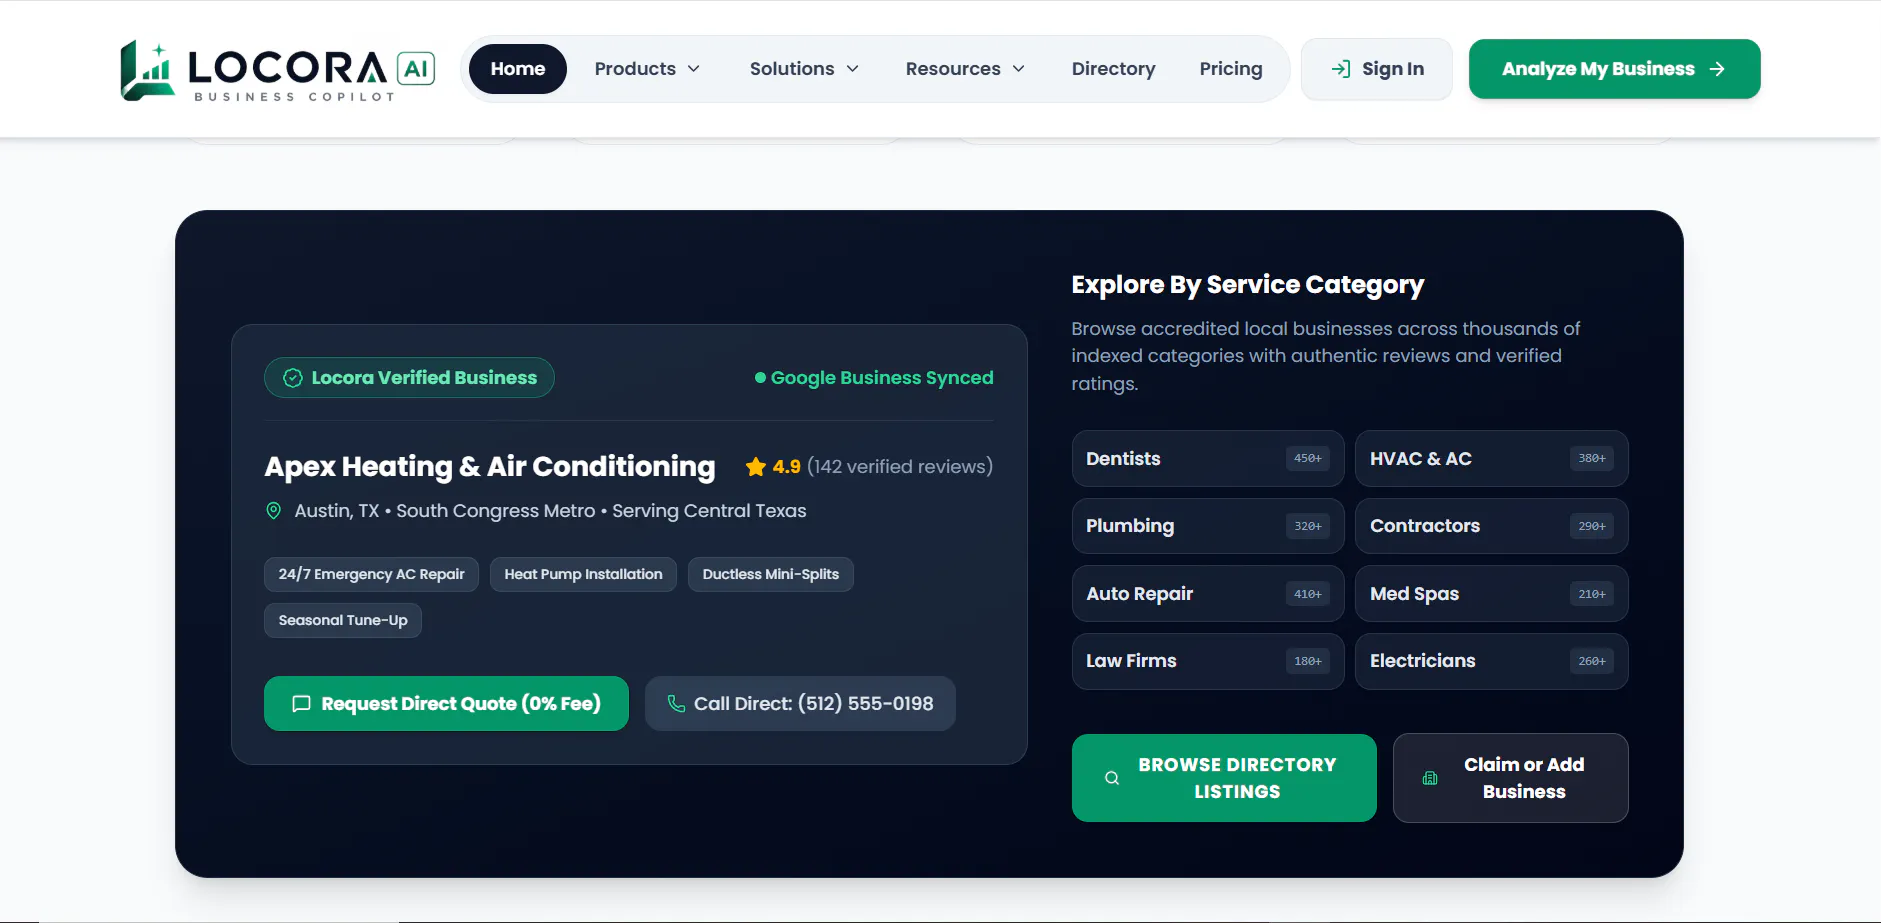This screenshot has height=923, width=1881.
Task: Click Browse Directory Listings button
Action: point(1224,778)
